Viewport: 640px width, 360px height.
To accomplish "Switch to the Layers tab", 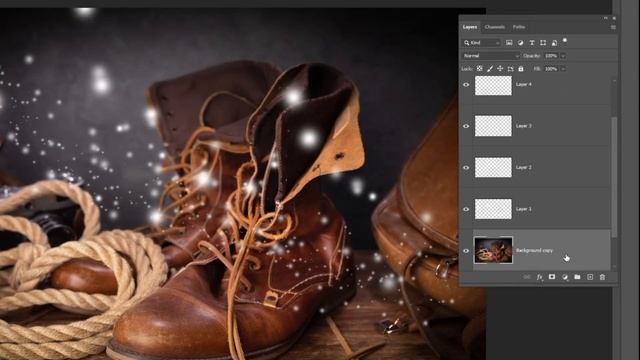I will point(470,27).
